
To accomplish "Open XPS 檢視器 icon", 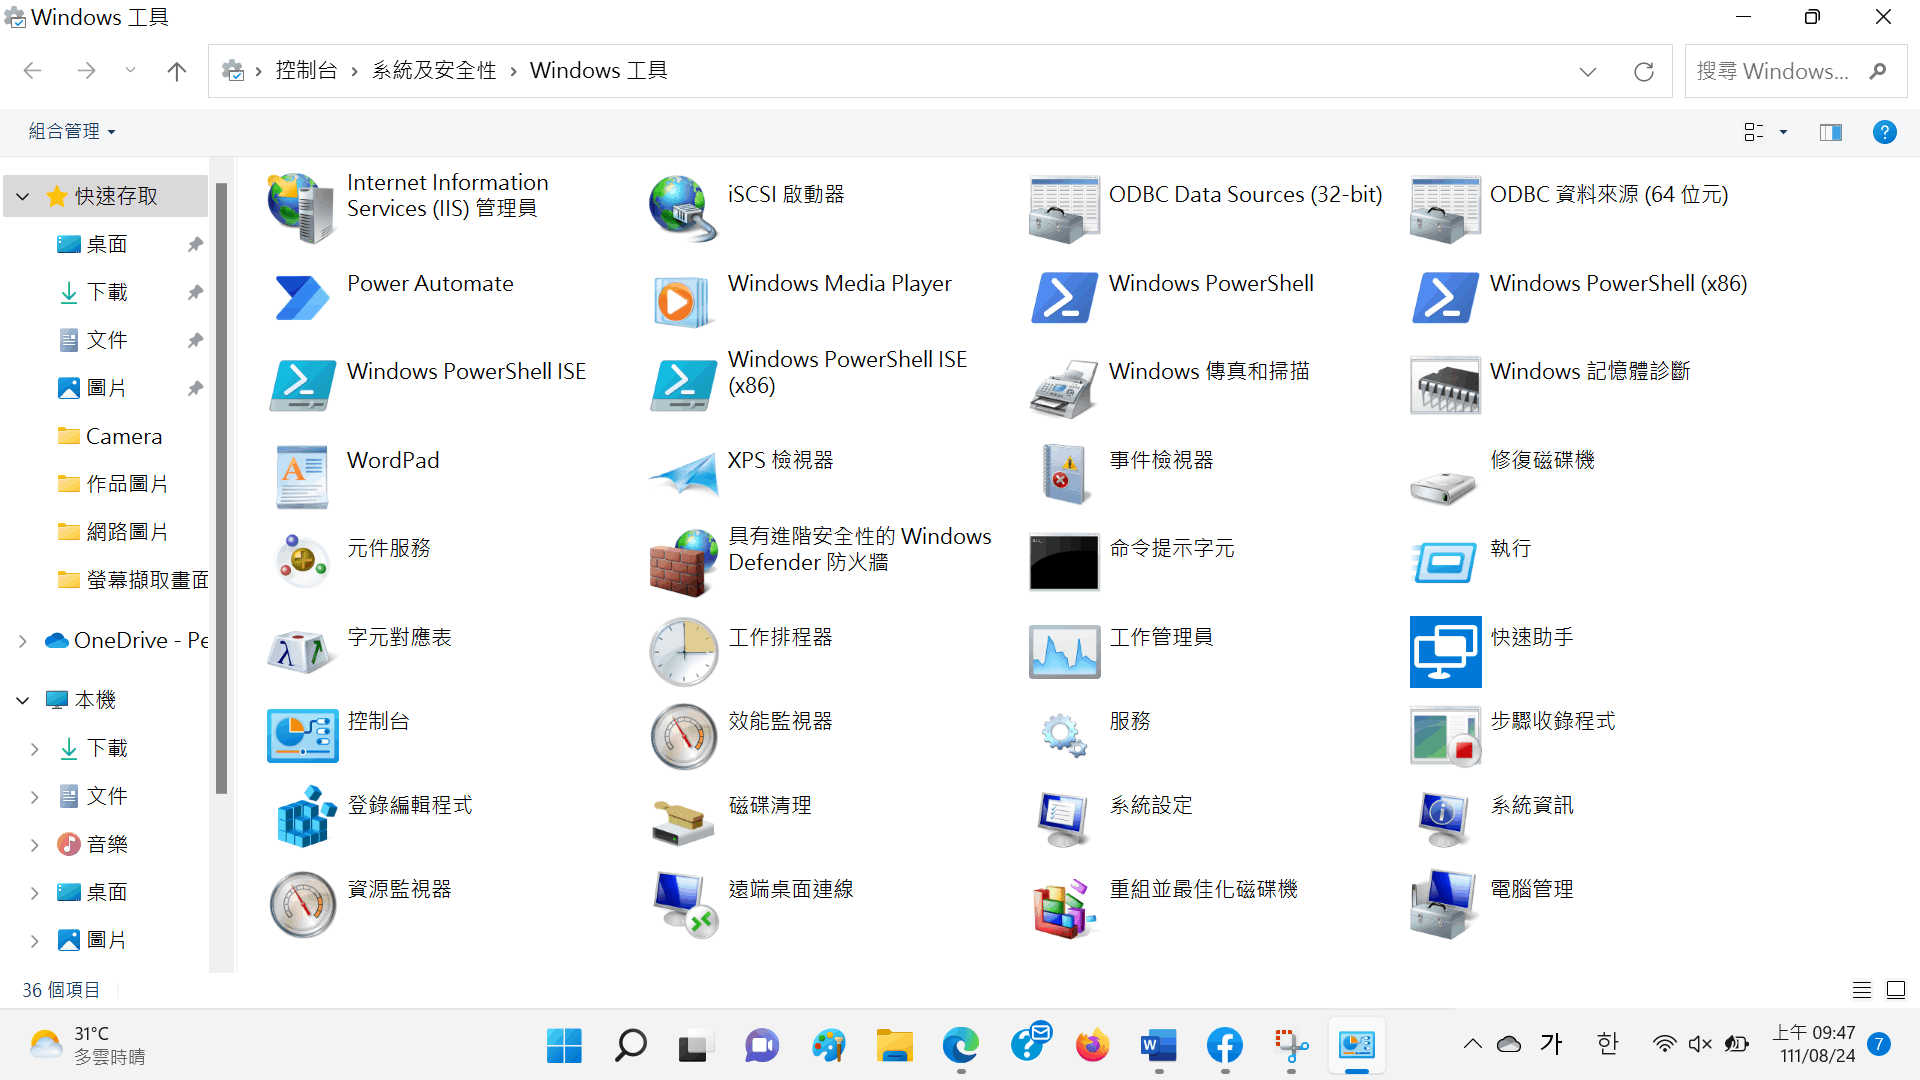I will click(683, 474).
